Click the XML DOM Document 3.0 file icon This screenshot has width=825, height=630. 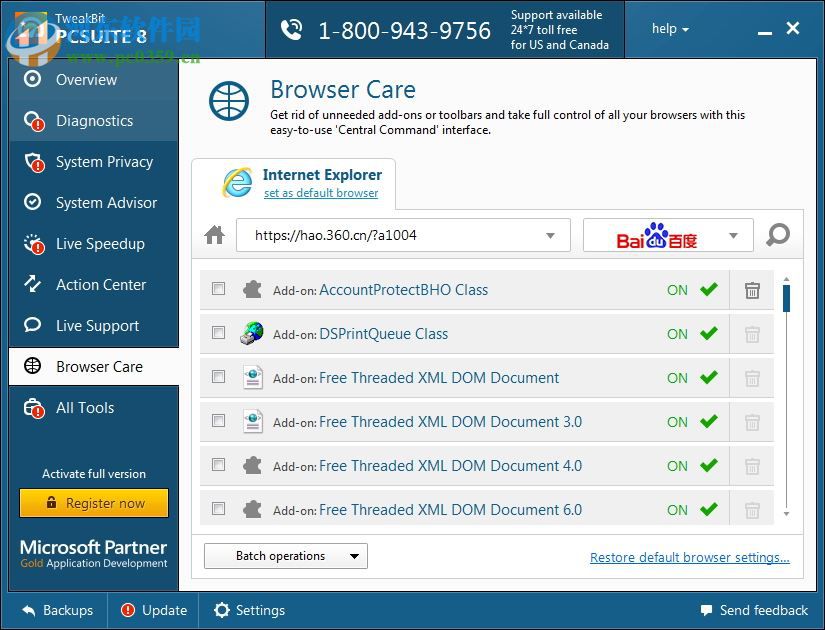[x=253, y=421]
